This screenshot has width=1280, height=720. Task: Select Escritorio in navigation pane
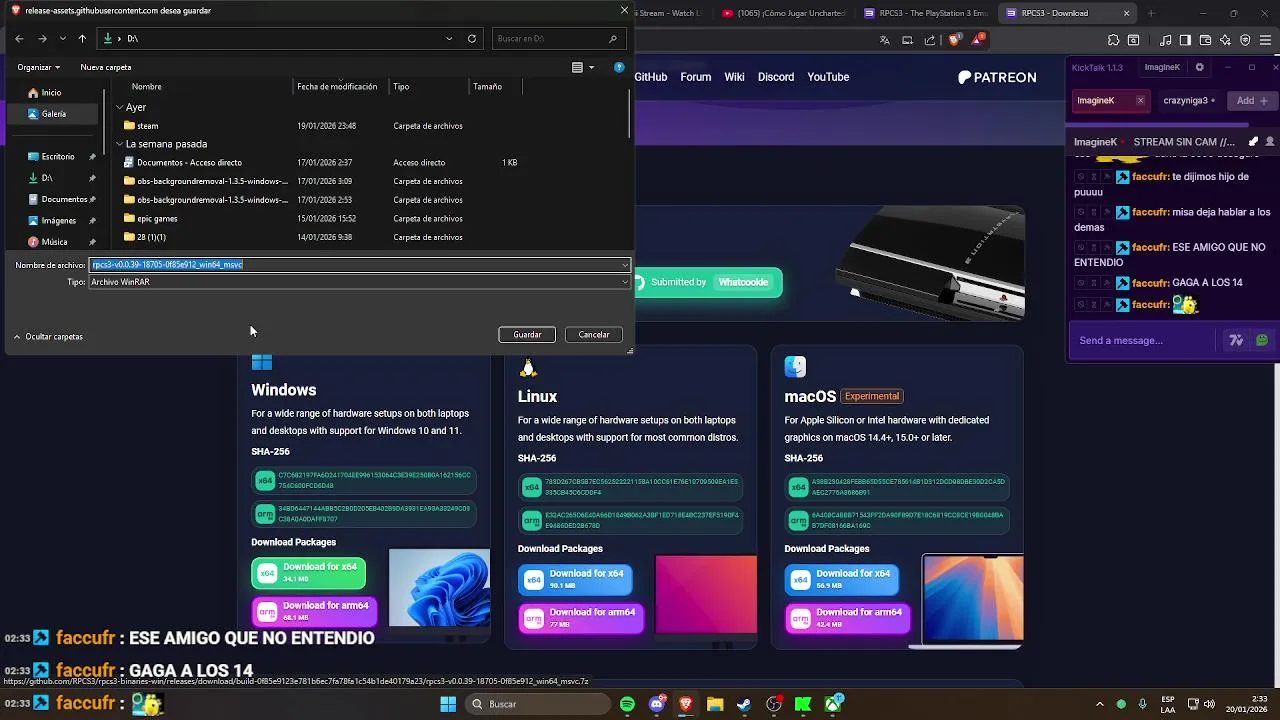click(58, 157)
